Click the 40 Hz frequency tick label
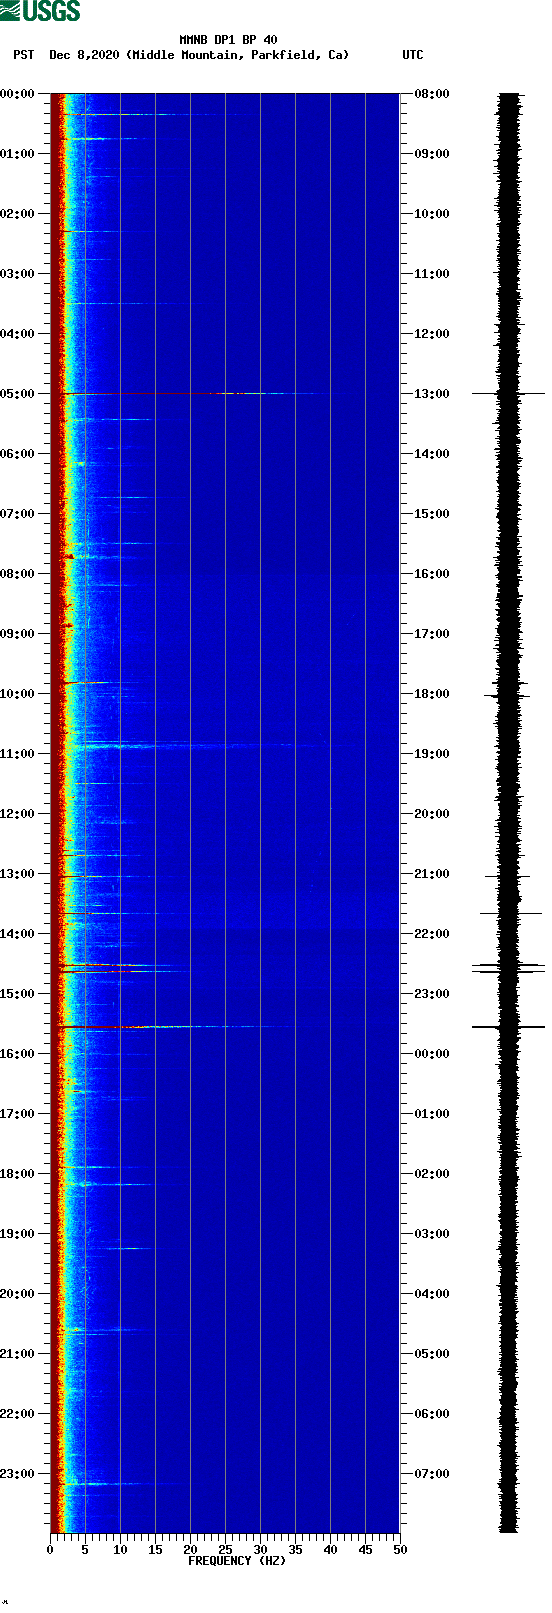Viewport: 552px width, 1613px height. (x=330, y=1550)
